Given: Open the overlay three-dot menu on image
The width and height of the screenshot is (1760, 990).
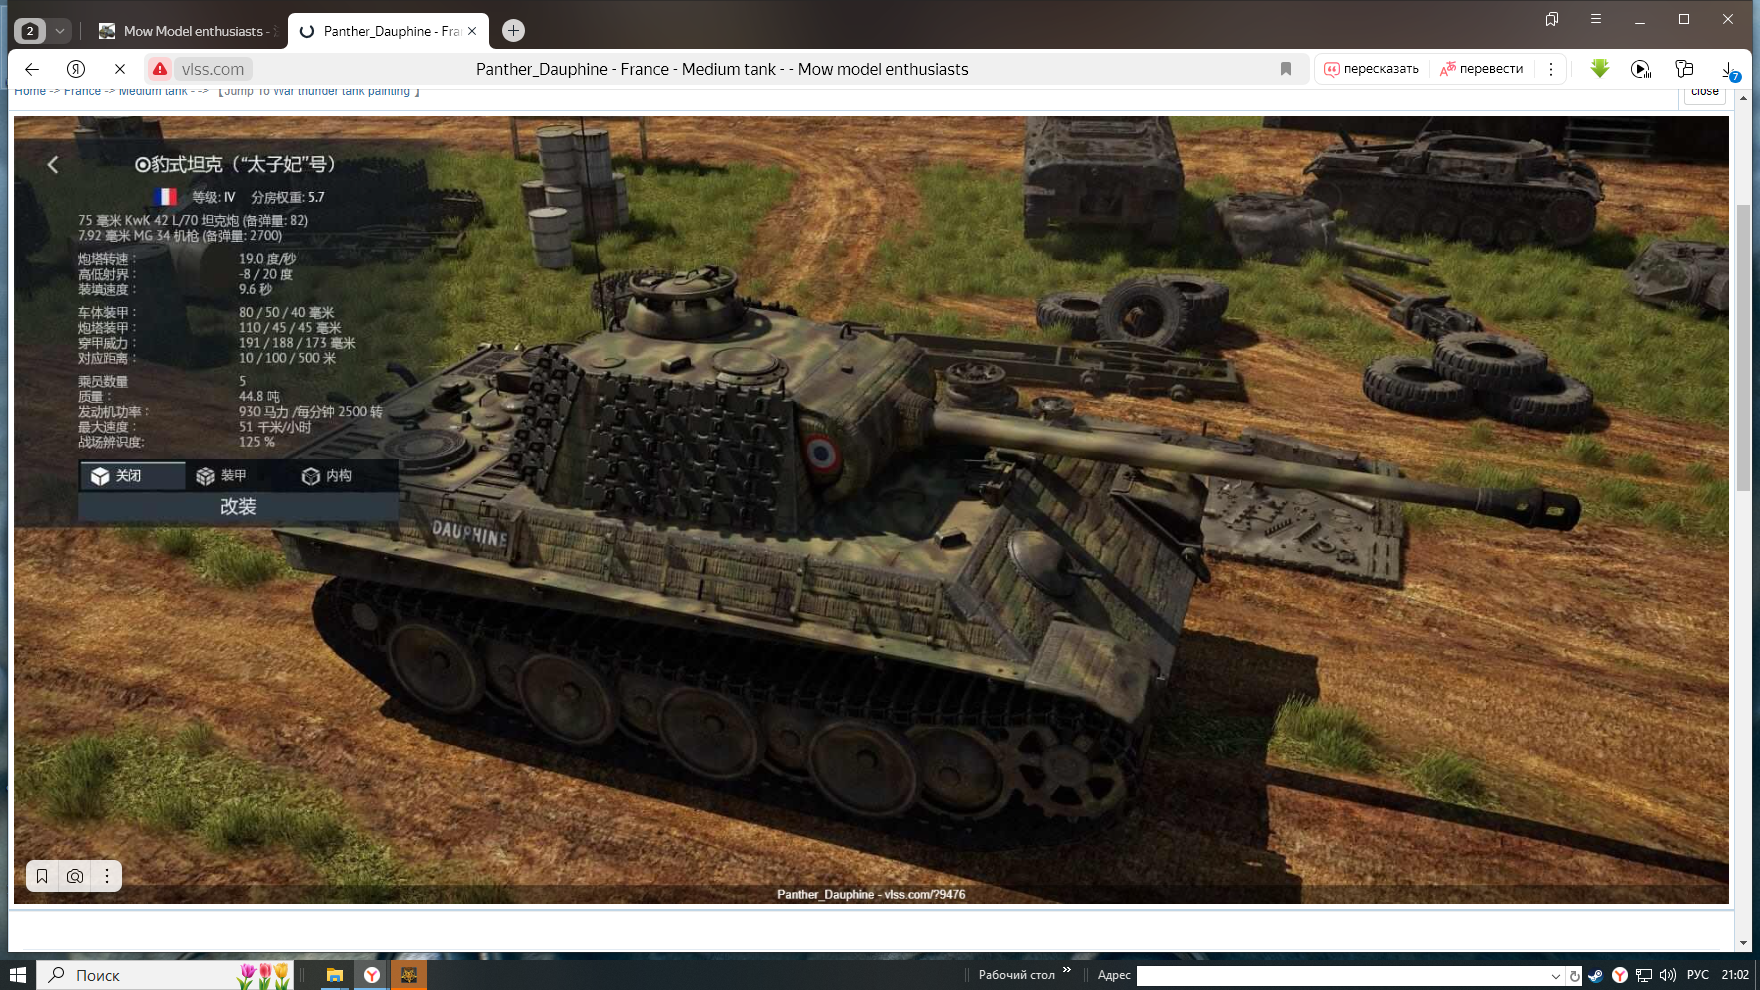Looking at the screenshot, I should click(x=107, y=876).
